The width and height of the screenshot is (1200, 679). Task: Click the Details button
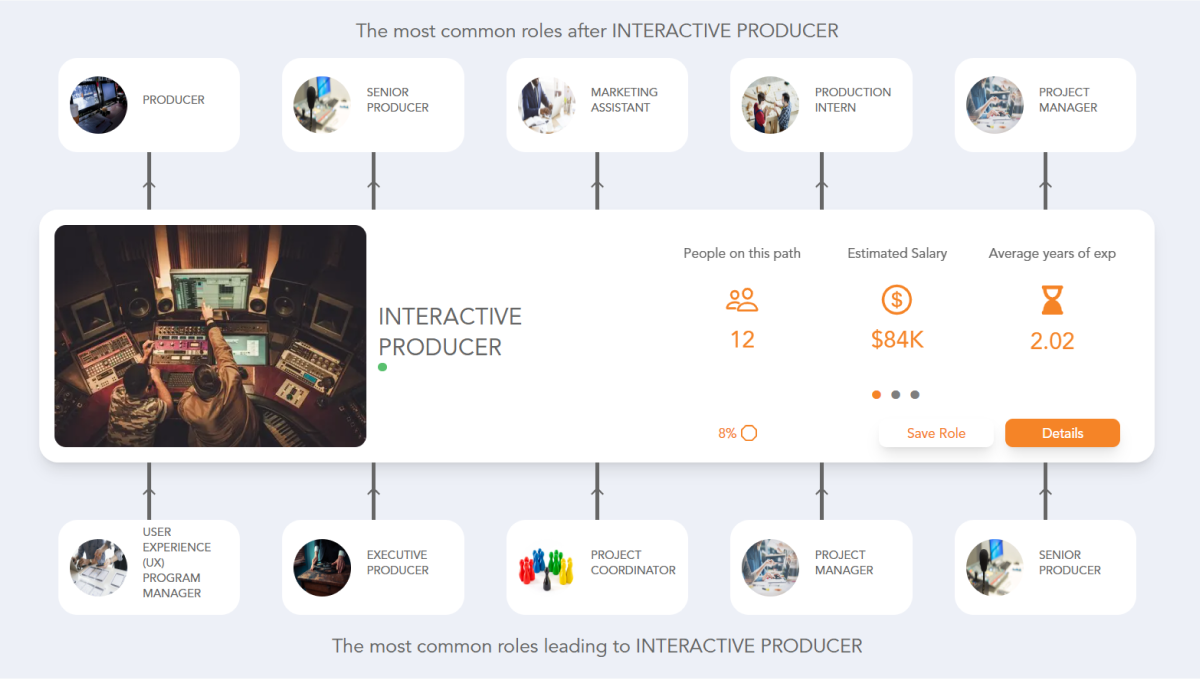pos(1062,432)
